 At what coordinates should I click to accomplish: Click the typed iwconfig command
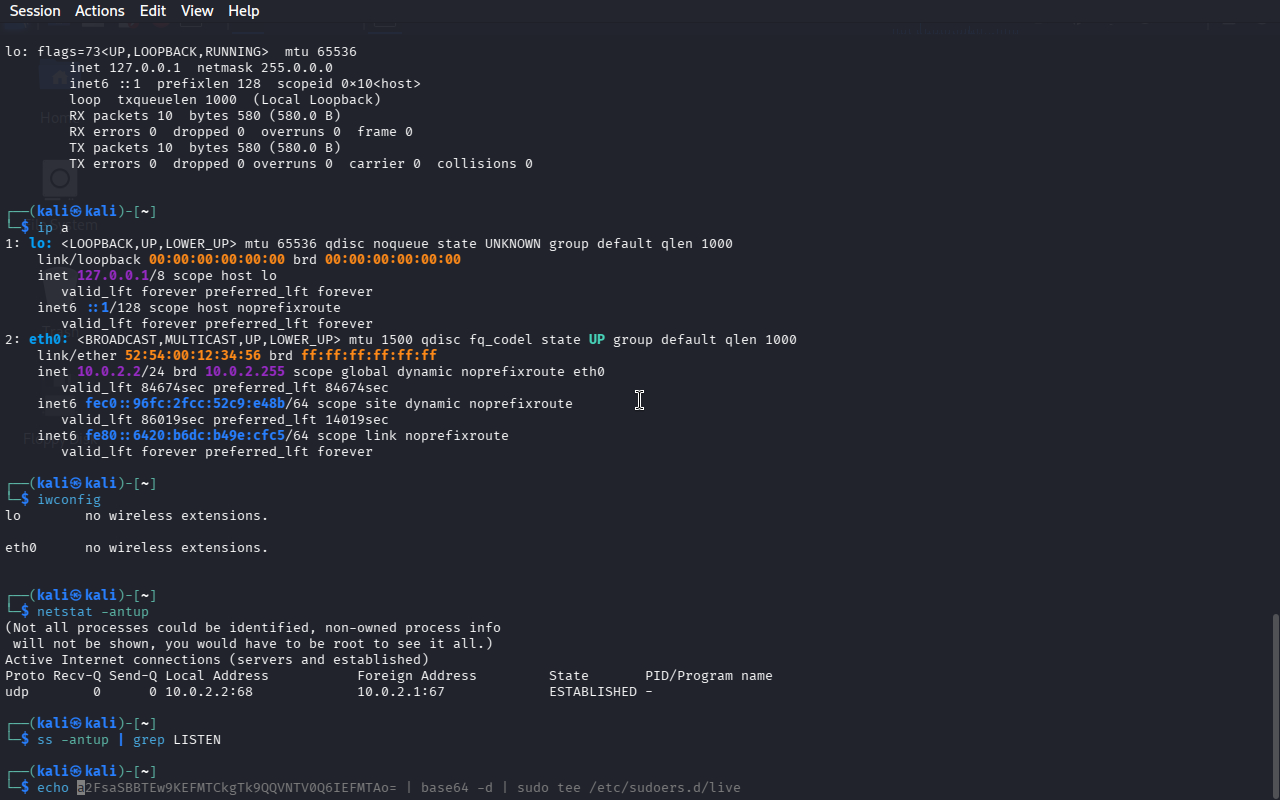(x=69, y=500)
